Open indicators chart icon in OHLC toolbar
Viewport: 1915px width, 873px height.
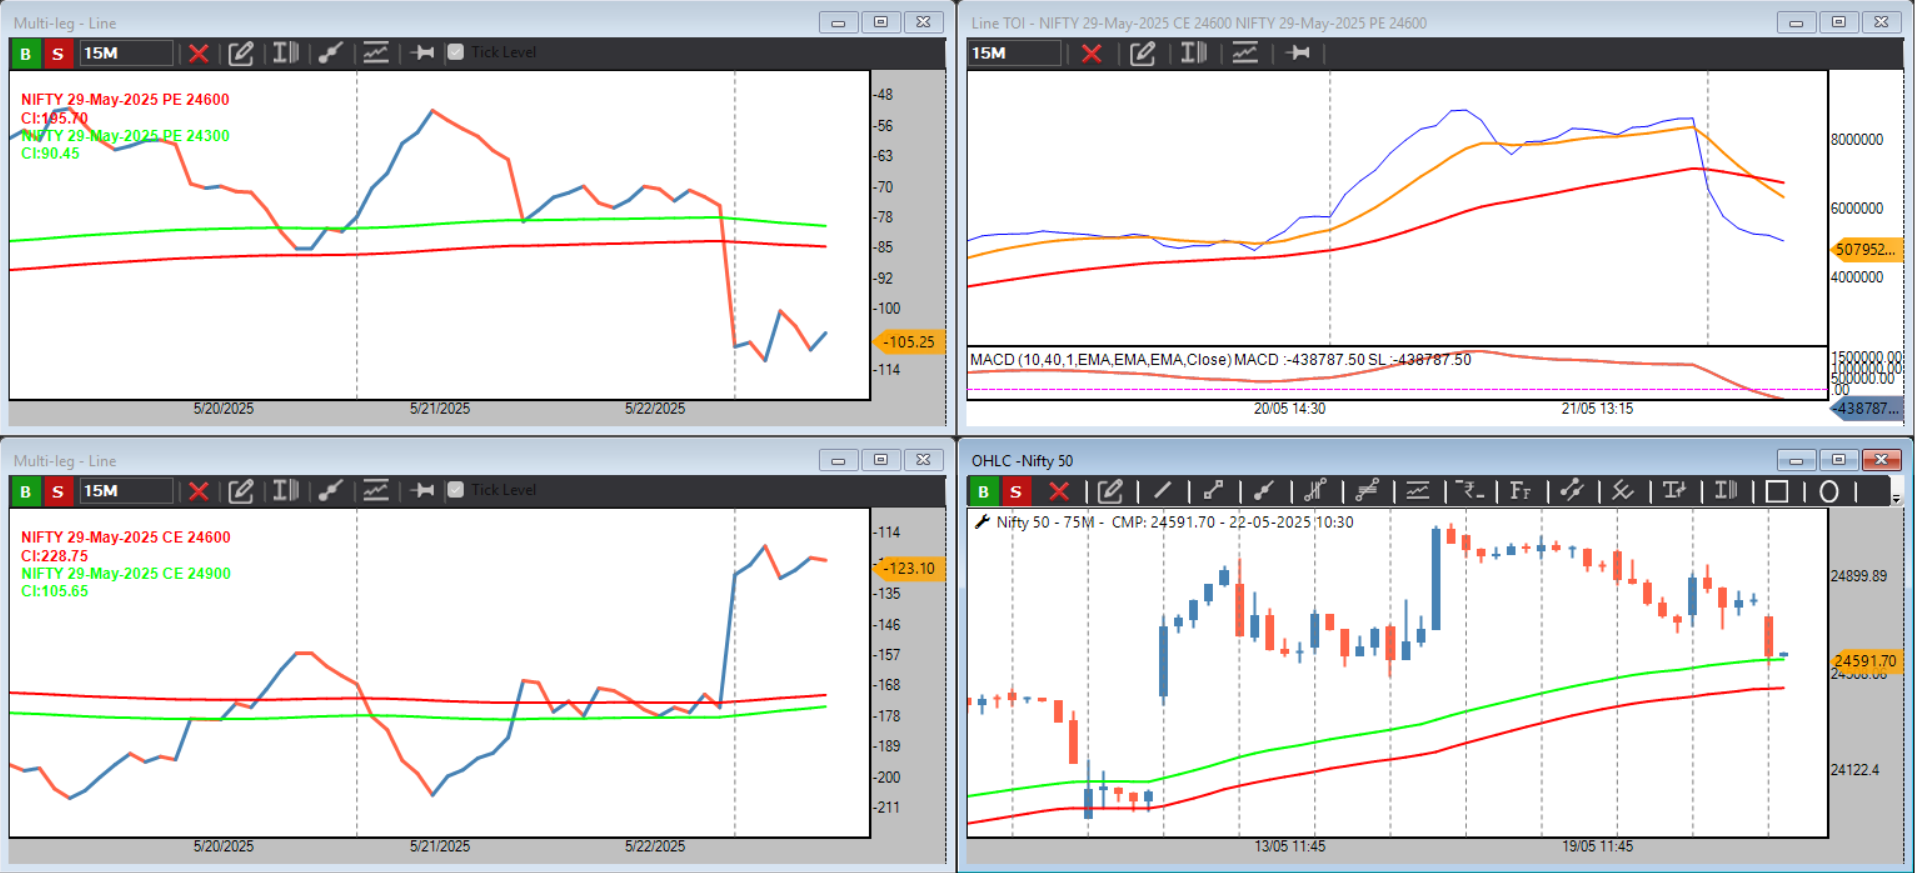click(x=1418, y=490)
